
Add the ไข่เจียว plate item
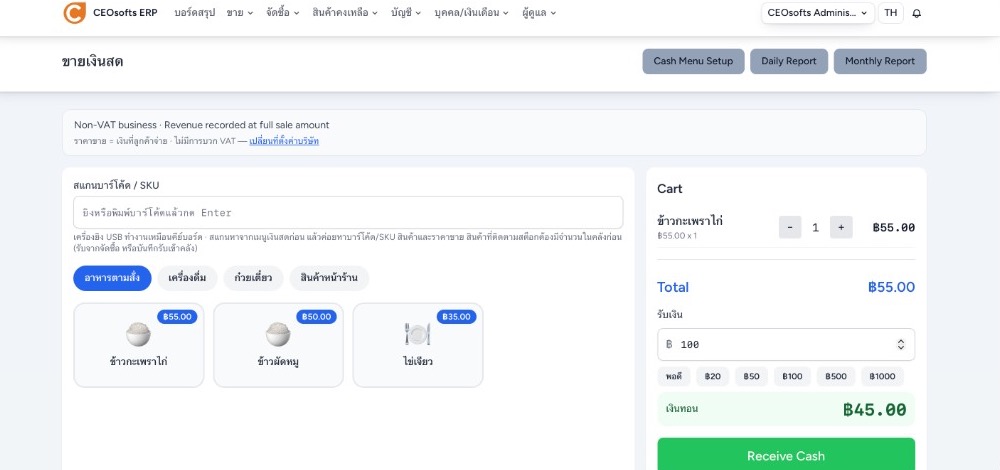418,345
